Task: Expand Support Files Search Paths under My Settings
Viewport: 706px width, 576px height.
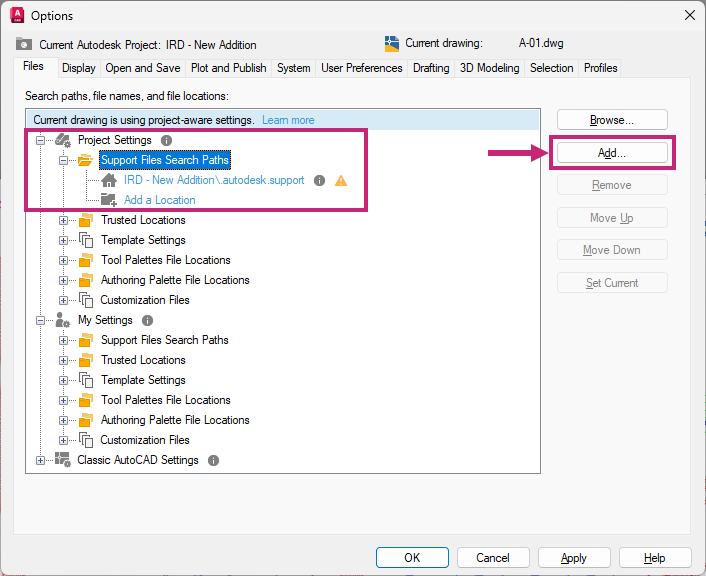Action: (63, 340)
